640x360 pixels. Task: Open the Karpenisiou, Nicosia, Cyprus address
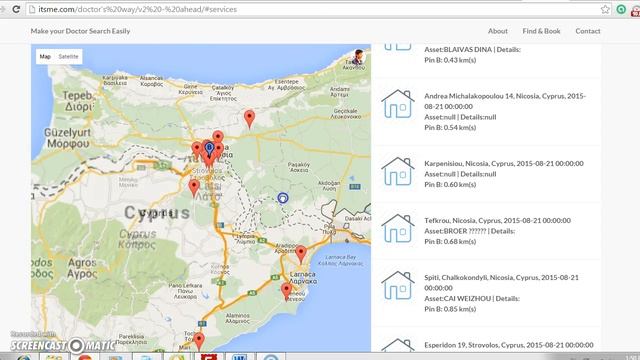(x=504, y=164)
